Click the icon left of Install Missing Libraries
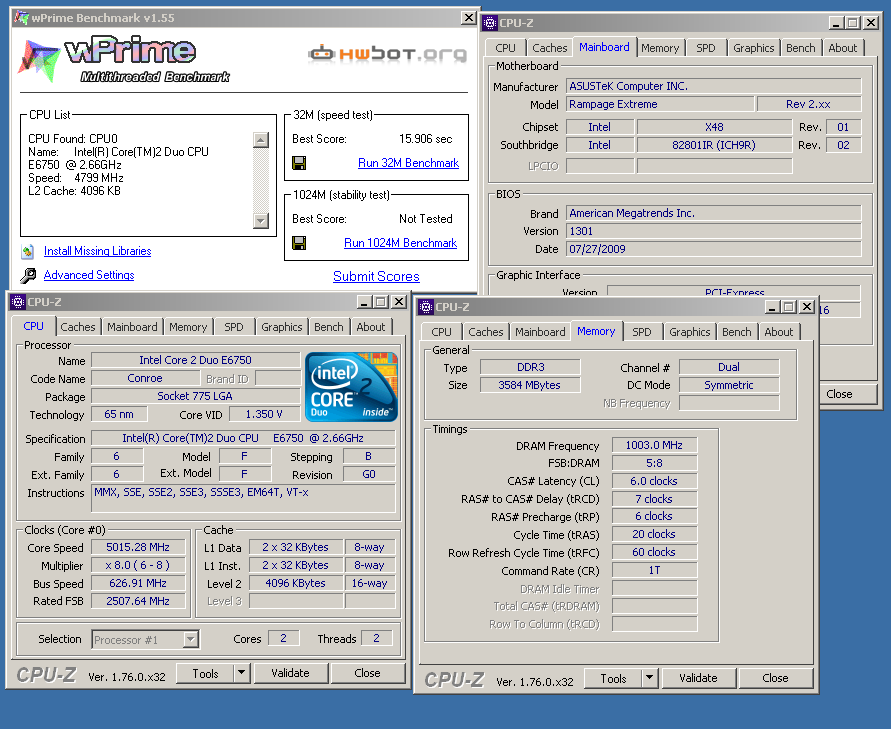Viewport: 891px width, 729px height. click(x=27, y=251)
